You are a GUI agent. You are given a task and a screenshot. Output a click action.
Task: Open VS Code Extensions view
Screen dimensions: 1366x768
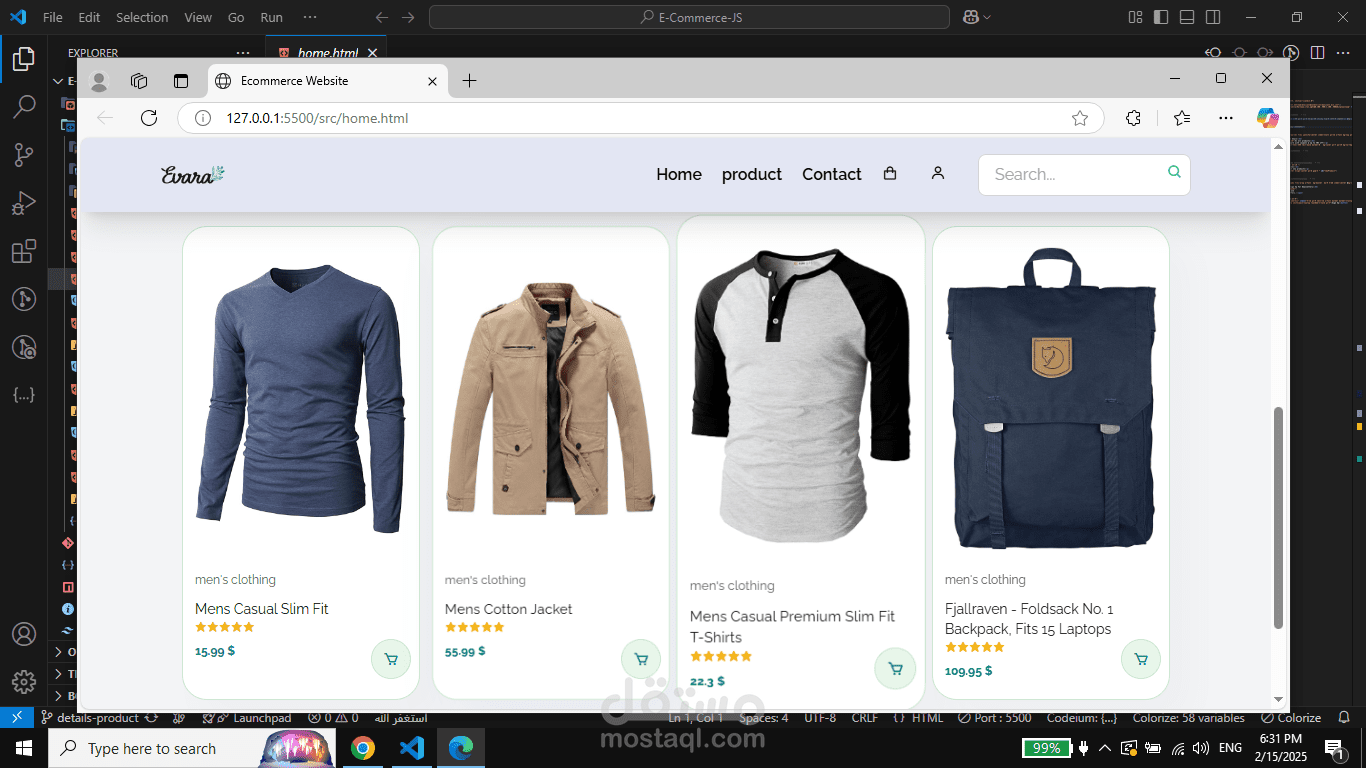pyautogui.click(x=24, y=251)
